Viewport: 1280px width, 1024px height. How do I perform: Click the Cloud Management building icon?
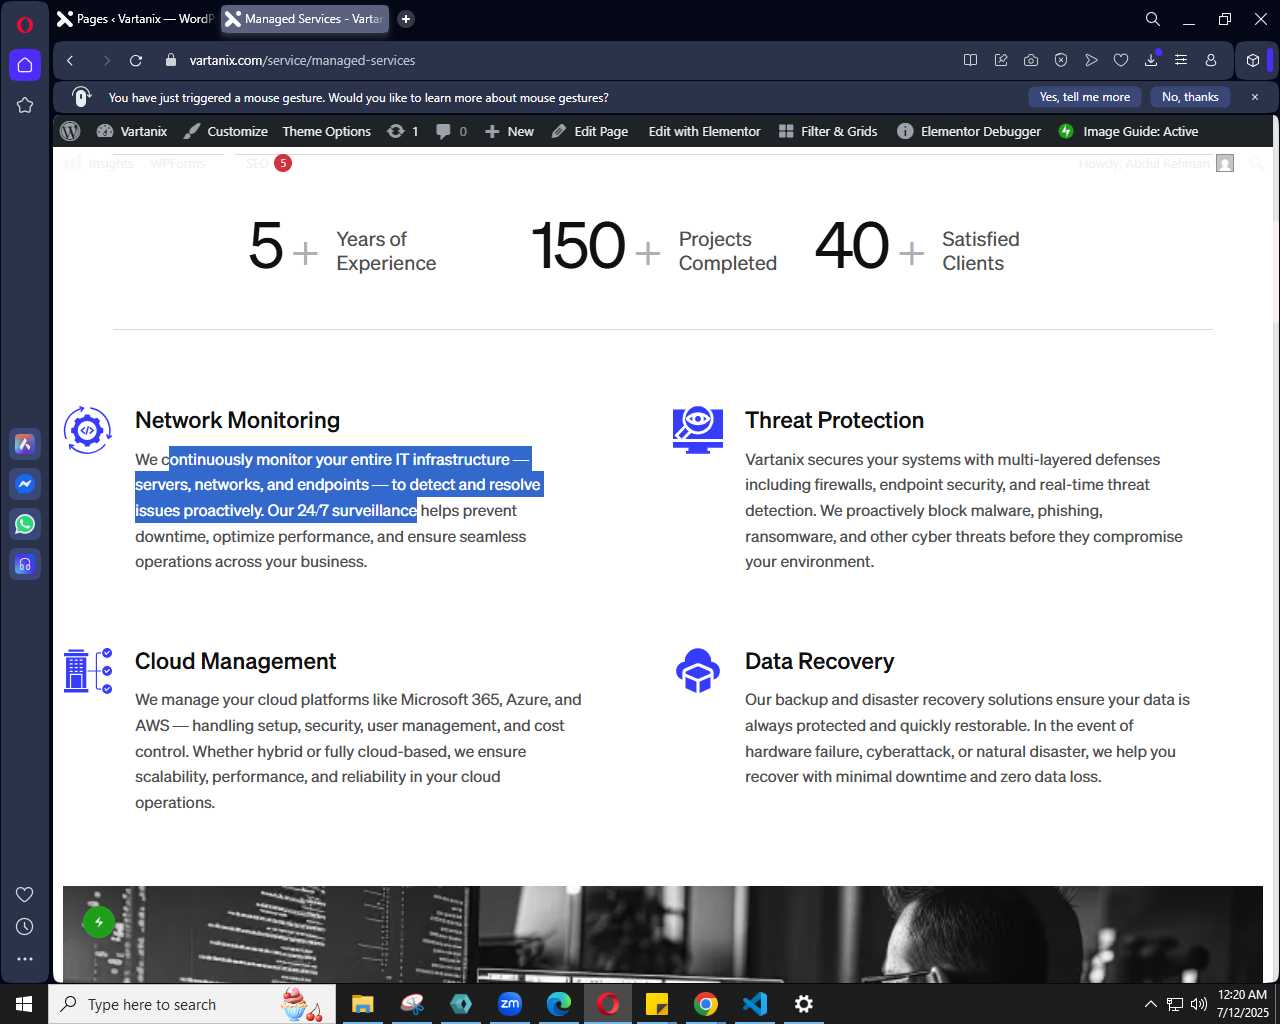pos(88,670)
